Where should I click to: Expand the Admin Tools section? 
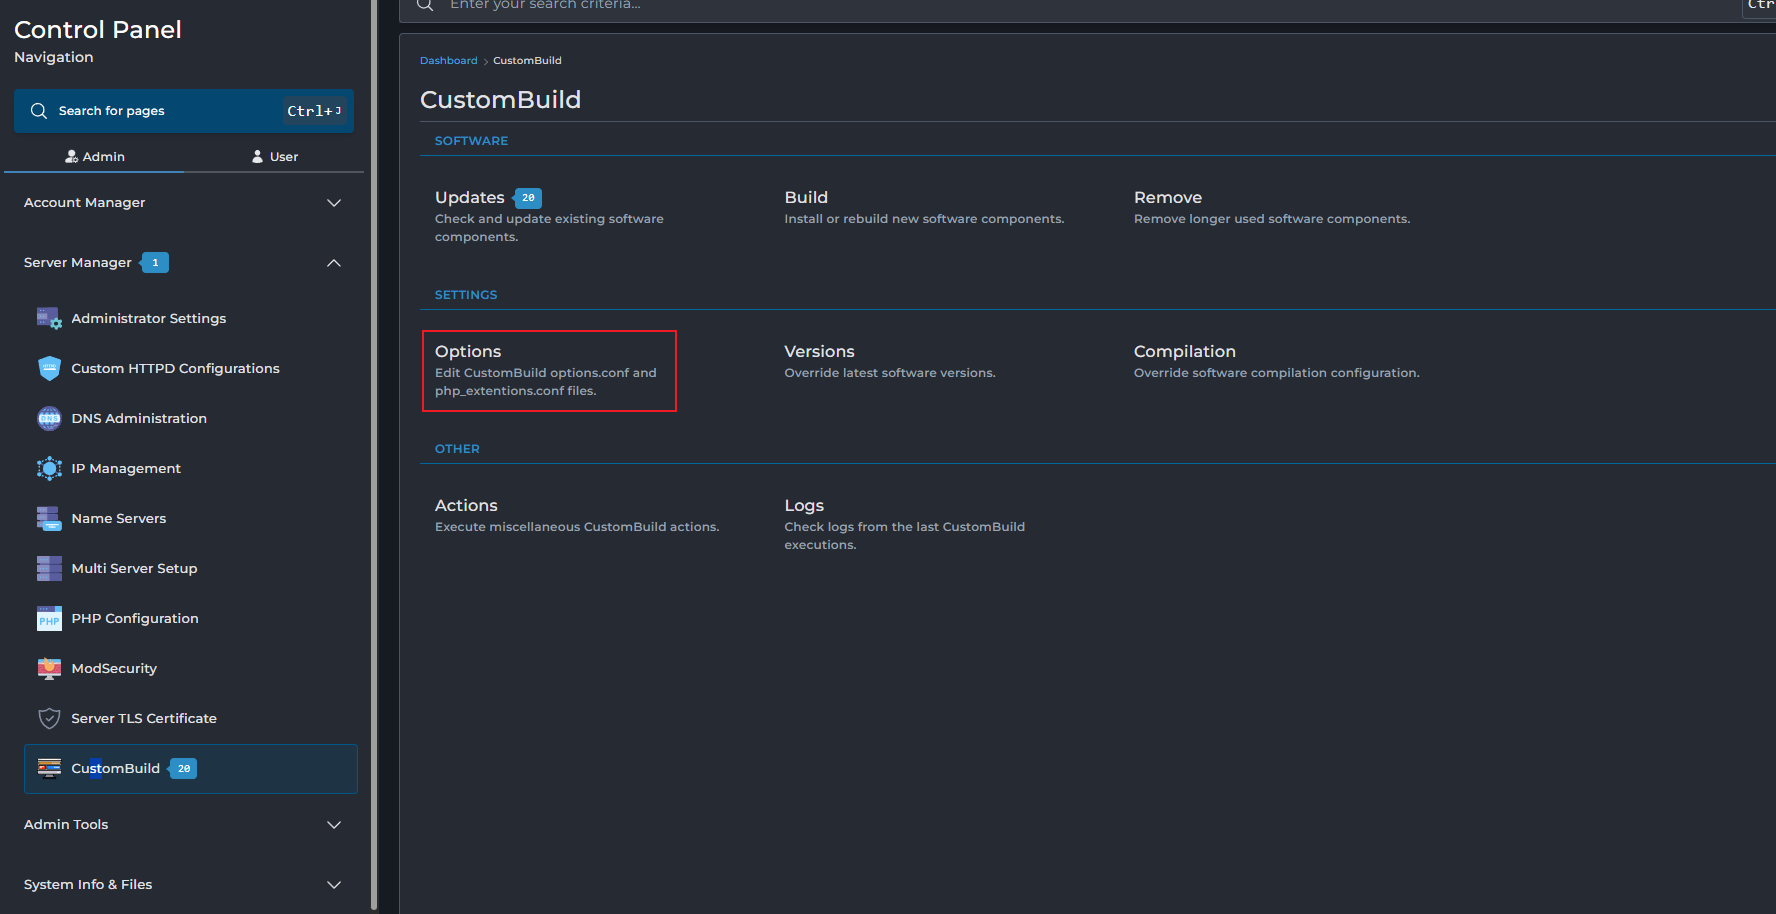334,825
